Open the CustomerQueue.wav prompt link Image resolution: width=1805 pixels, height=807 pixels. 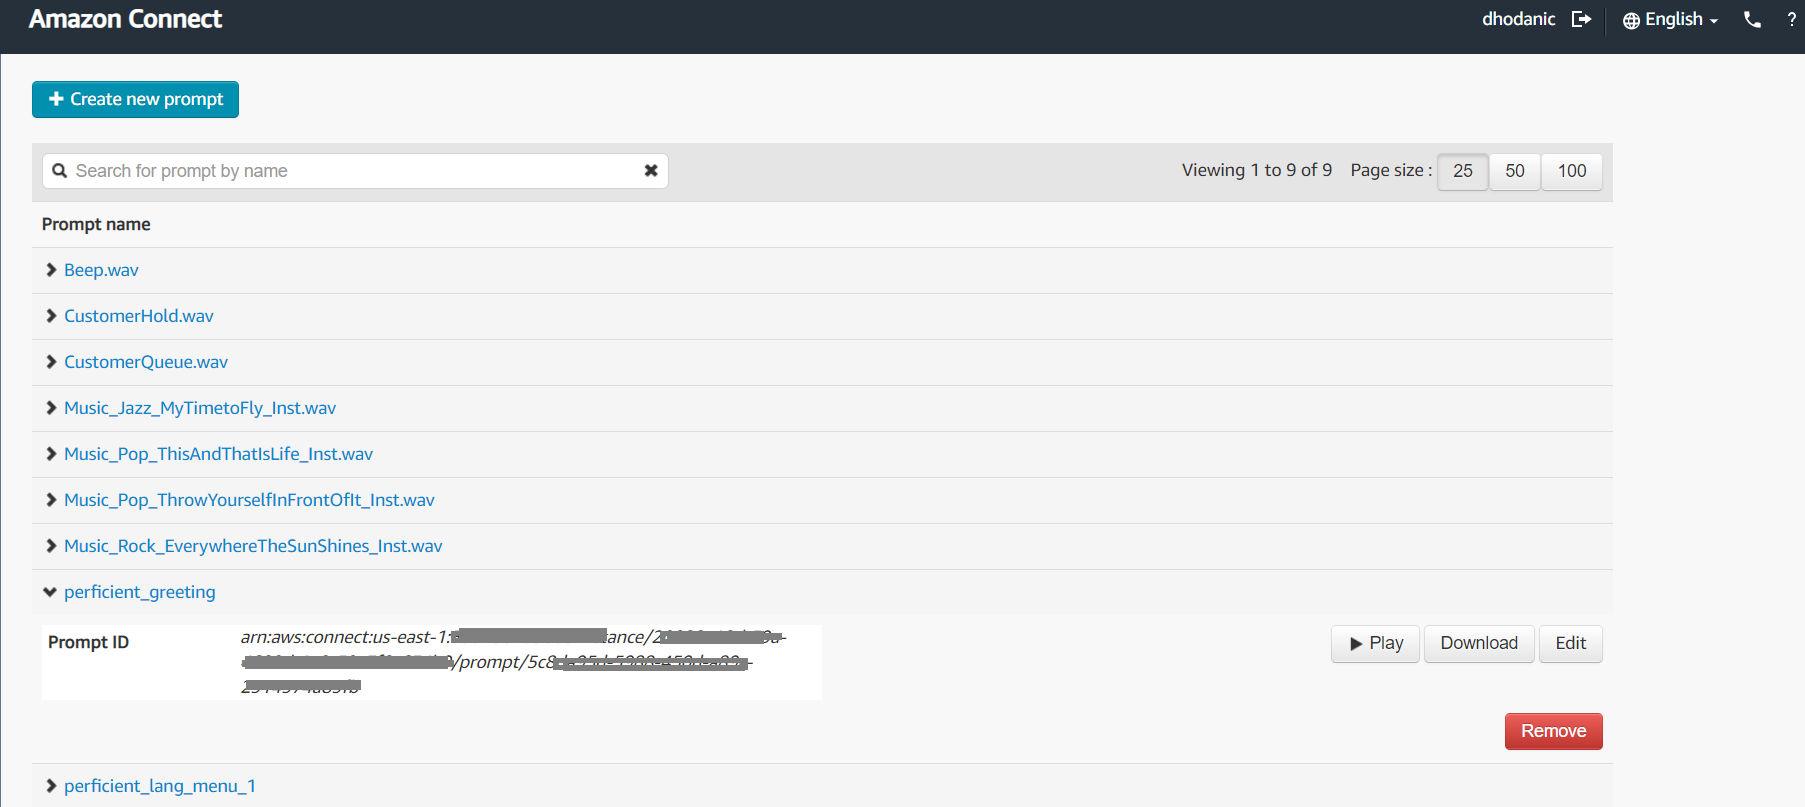146,362
